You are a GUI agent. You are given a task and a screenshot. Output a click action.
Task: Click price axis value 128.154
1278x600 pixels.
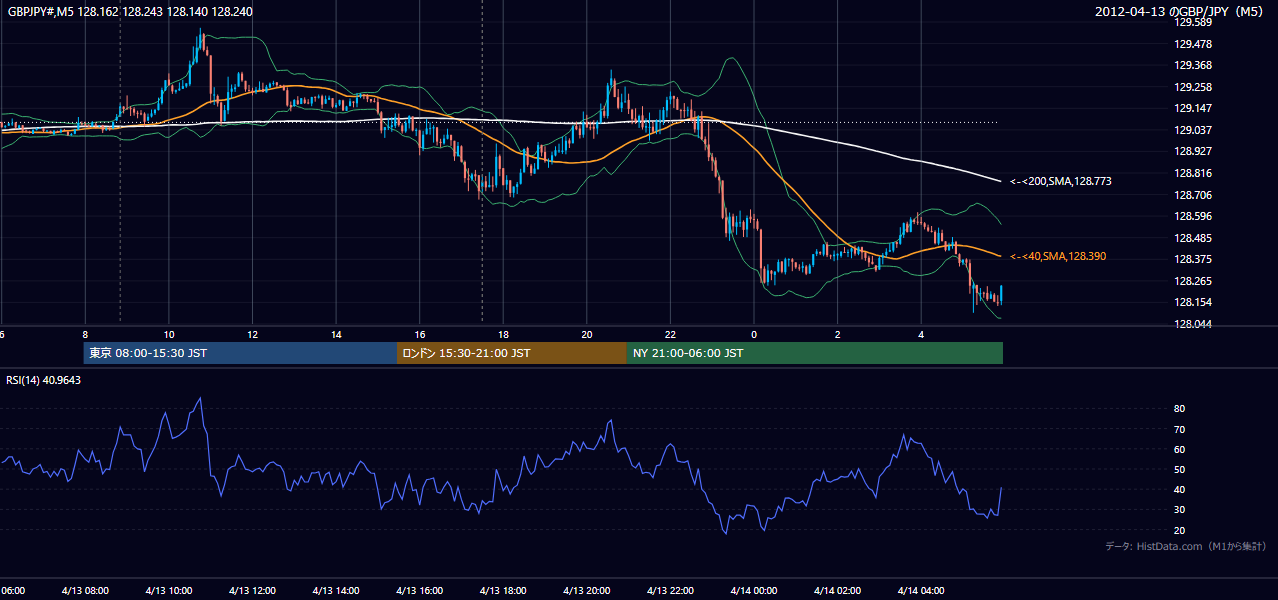(1193, 302)
